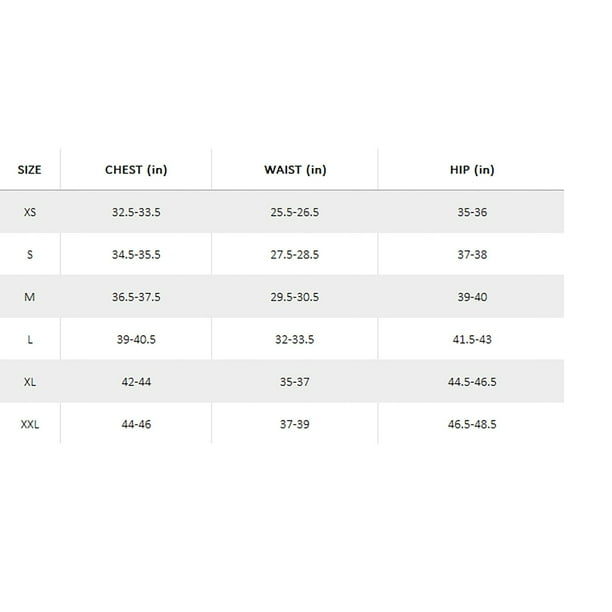Viewport: 612px width, 612px height.
Task: Select the XL waist value 35-37
Action: pyautogui.click(x=295, y=382)
